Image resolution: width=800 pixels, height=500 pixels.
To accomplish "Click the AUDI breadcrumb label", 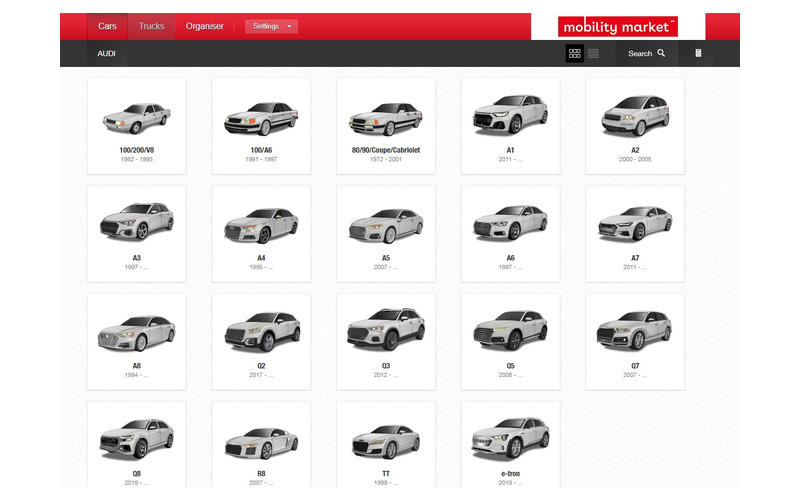I will point(107,54).
